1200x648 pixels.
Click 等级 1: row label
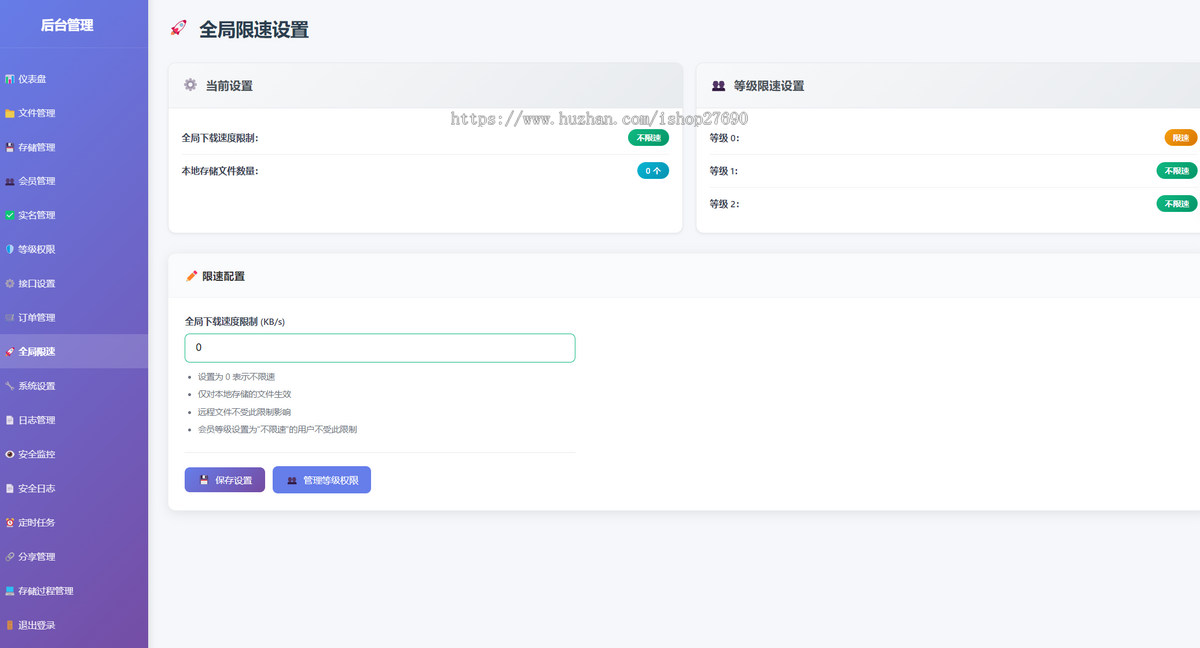724,171
